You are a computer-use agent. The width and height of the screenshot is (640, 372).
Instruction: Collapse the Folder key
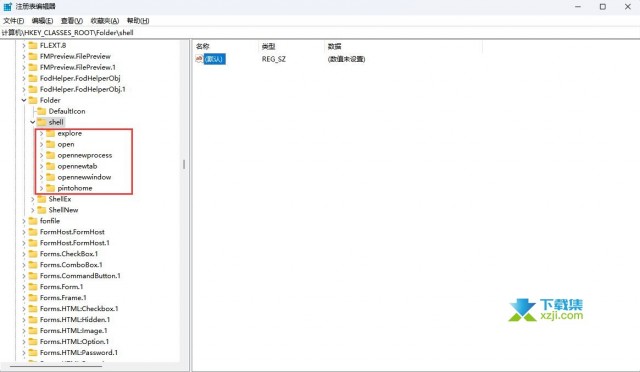24,100
